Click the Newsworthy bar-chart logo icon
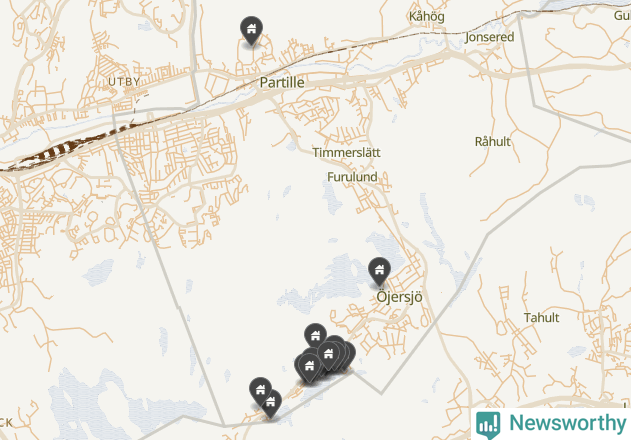This screenshot has width=631, height=440. [x=488, y=424]
